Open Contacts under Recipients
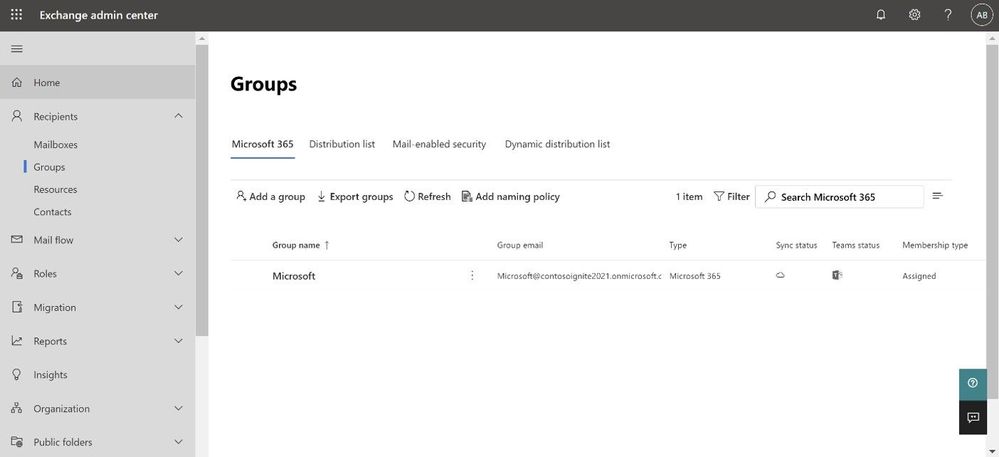 tap(52, 212)
